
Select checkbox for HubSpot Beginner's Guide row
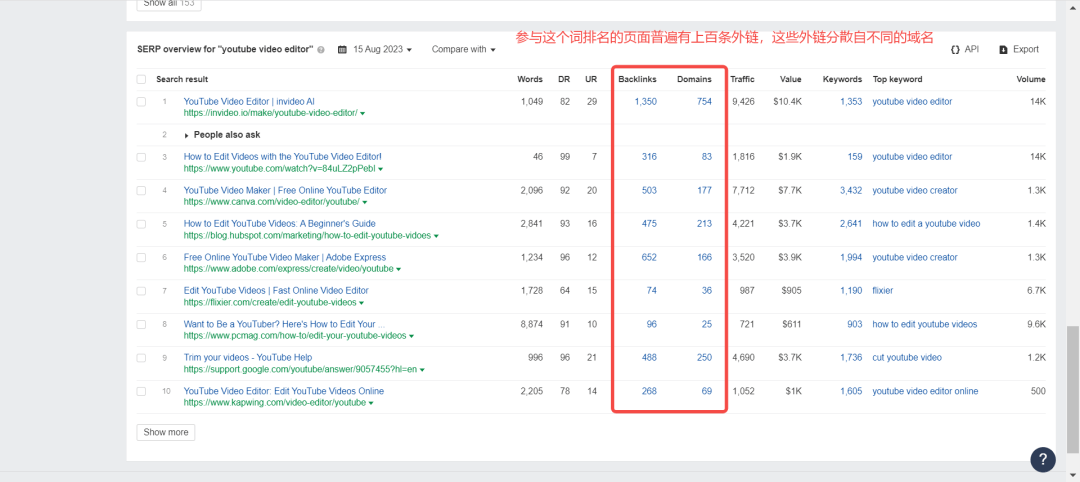tap(141, 224)
